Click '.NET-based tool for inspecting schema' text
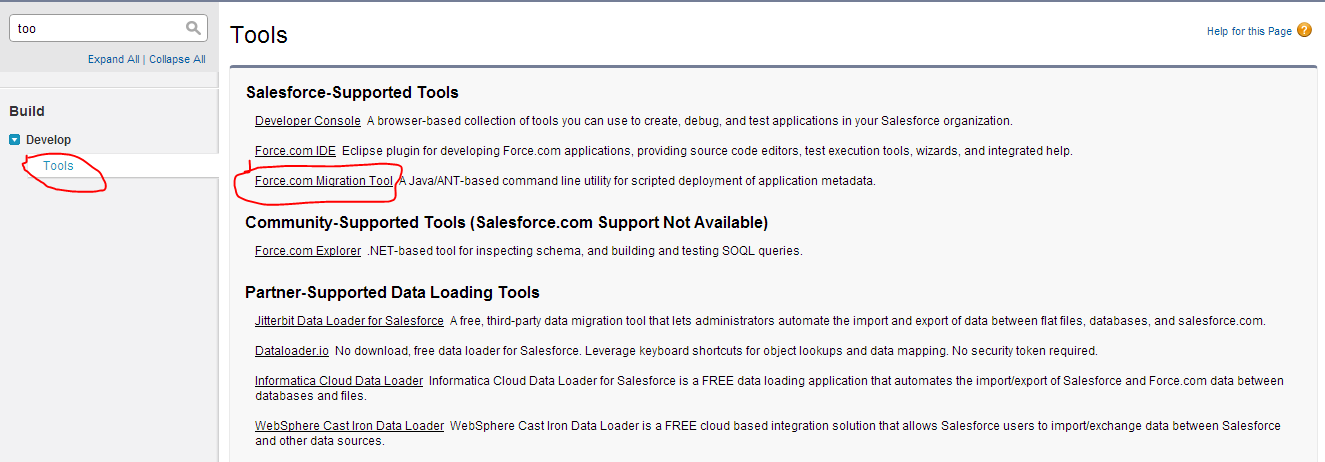Image resolution: width=1325 pixels, height=462 pixels. coord(584,251)
